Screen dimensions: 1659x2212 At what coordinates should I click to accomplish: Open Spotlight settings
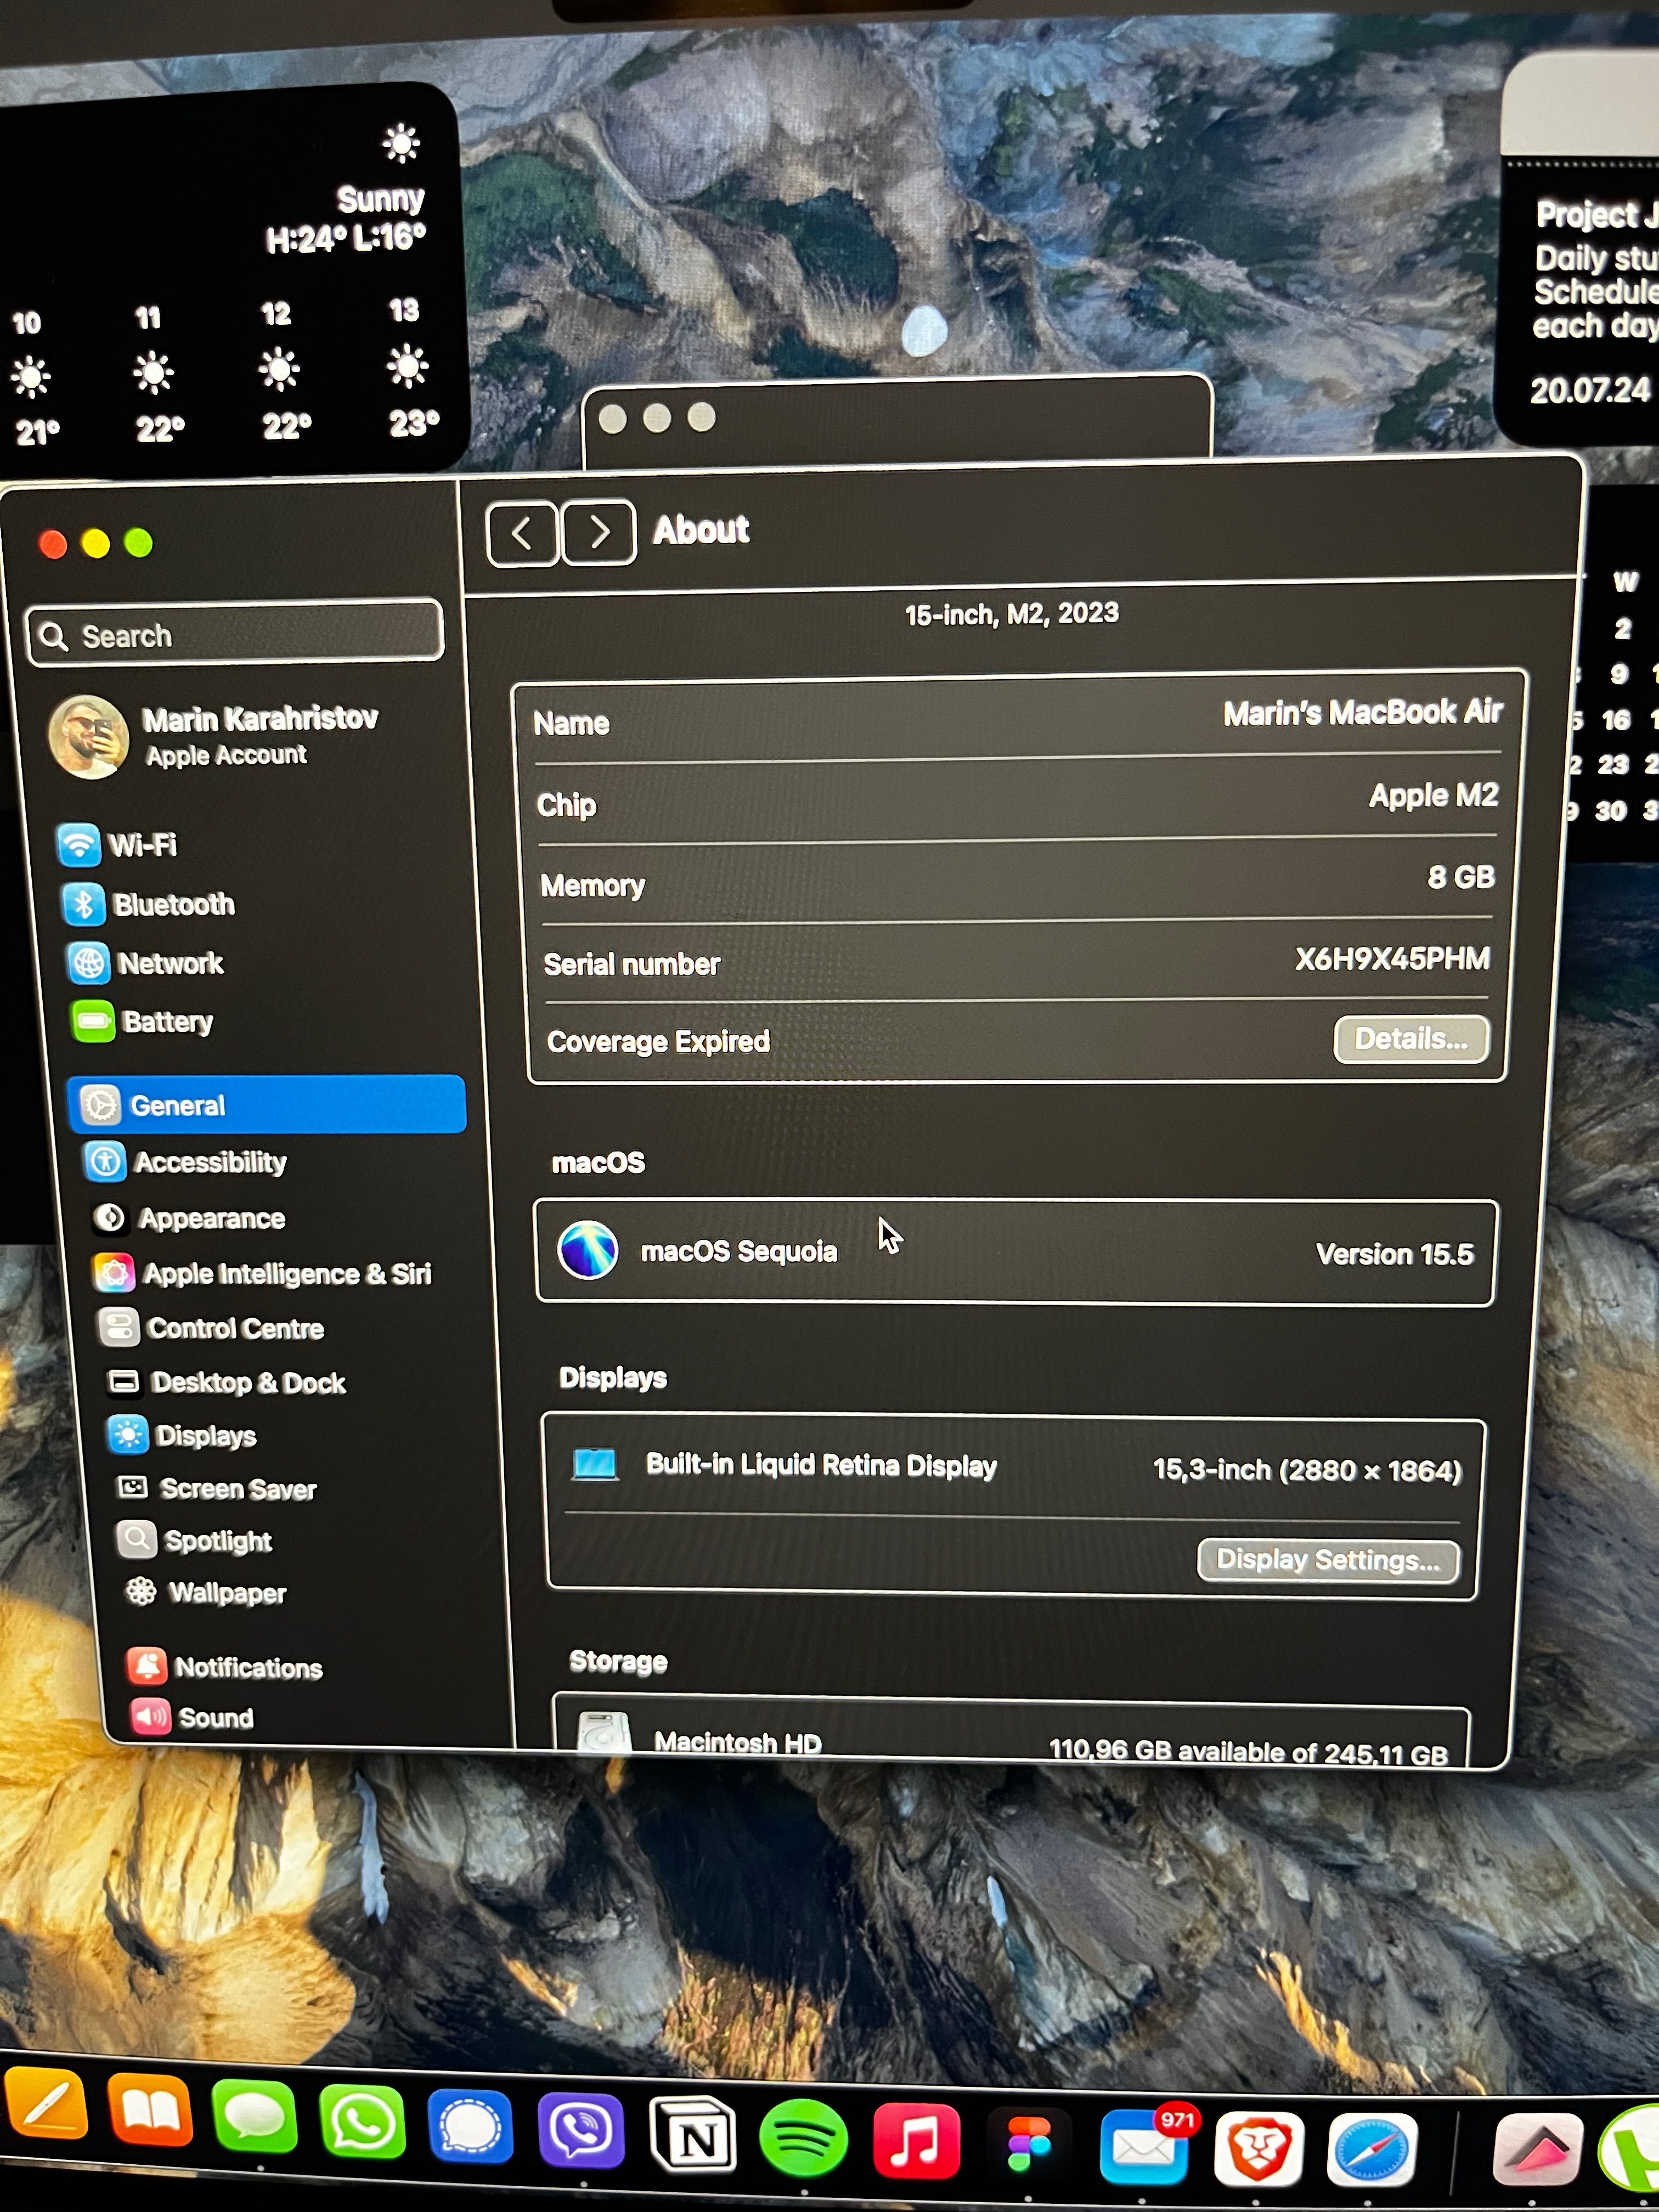195,1540
